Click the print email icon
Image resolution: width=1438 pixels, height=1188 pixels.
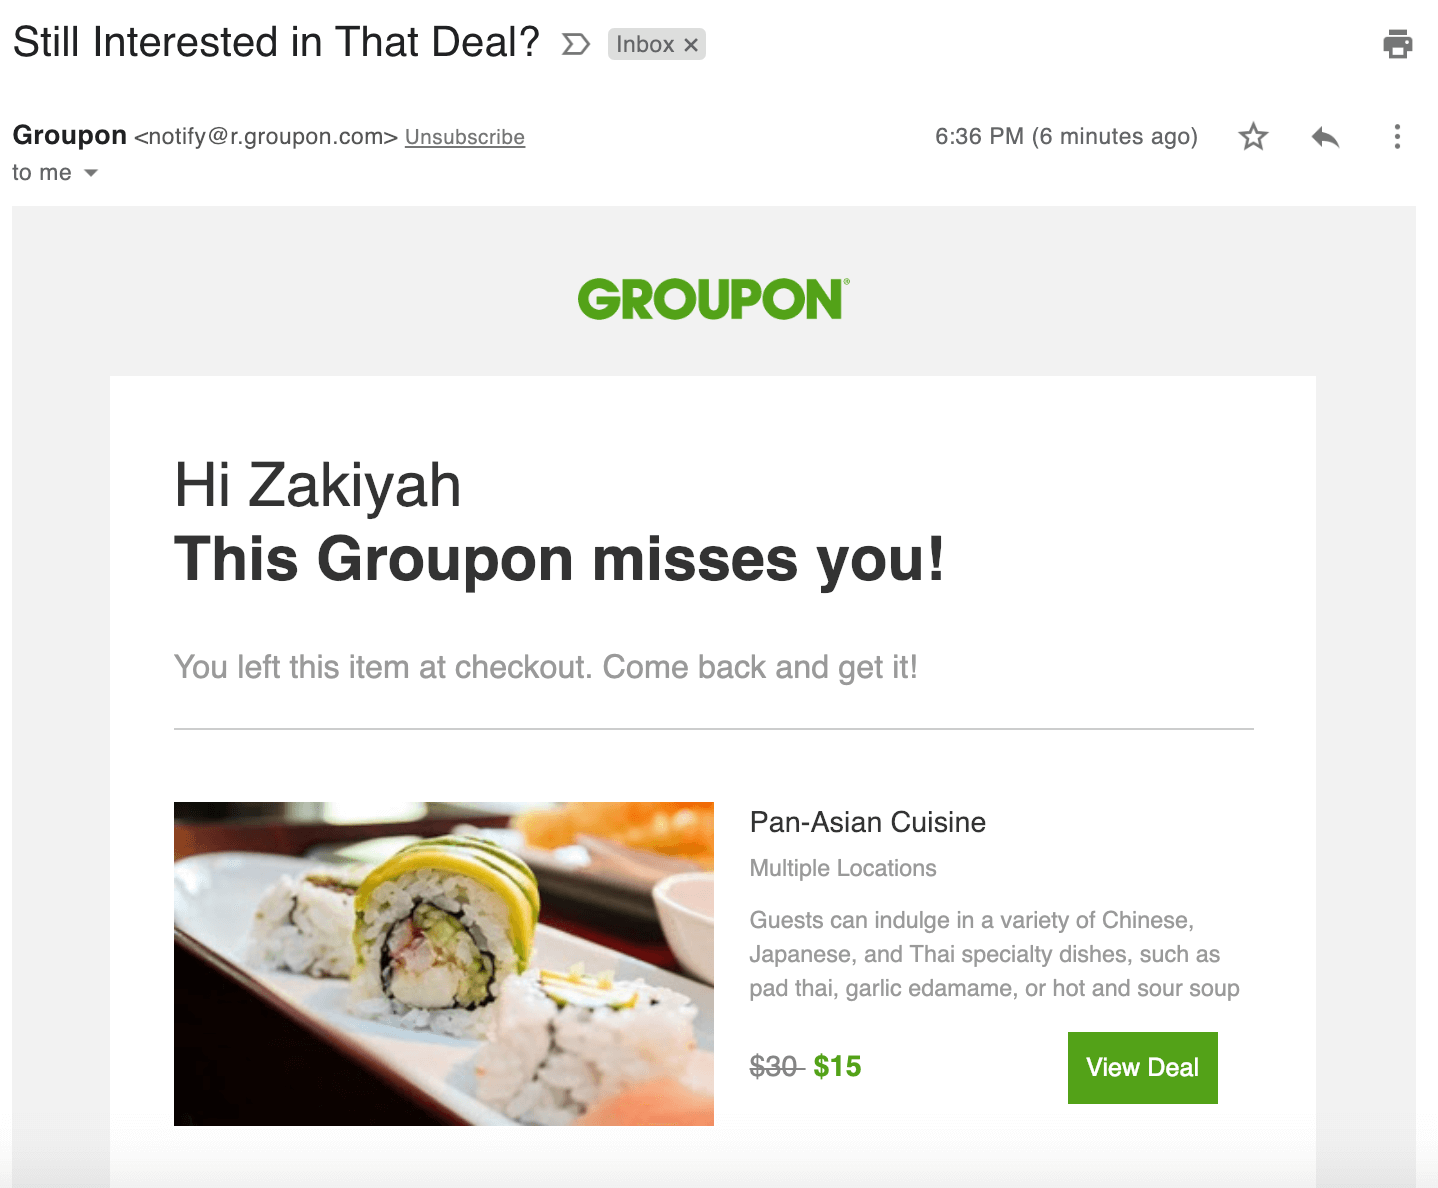click(1397, 44)
